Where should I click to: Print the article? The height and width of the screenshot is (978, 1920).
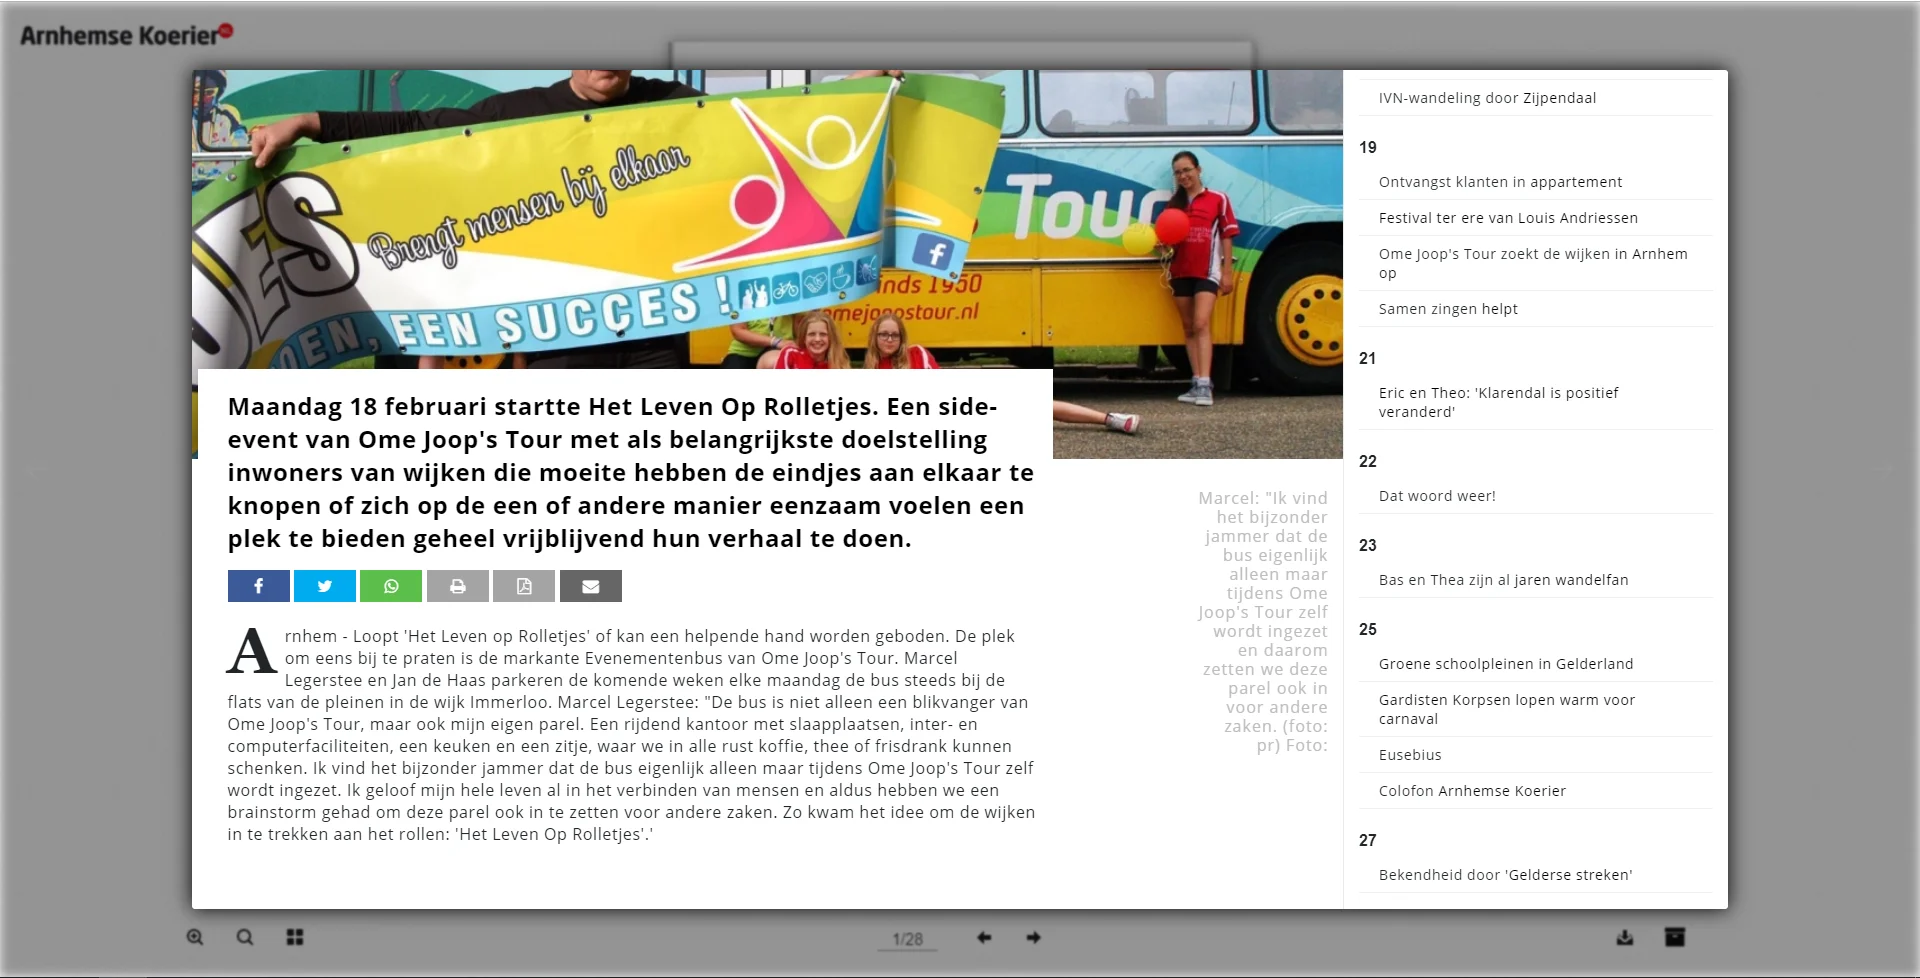(458, 586)
